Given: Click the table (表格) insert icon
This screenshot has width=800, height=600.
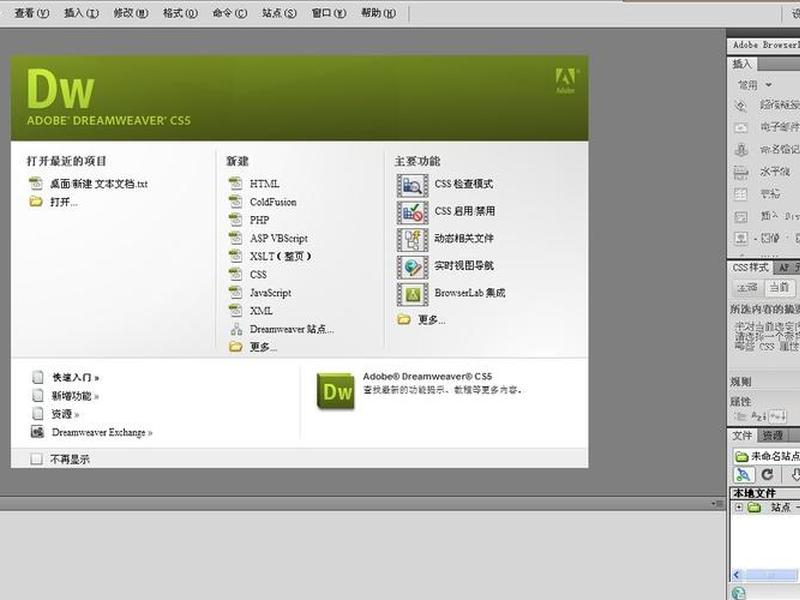Looking at the screenshot, I should pyautogui.click(x=741, y=194).
